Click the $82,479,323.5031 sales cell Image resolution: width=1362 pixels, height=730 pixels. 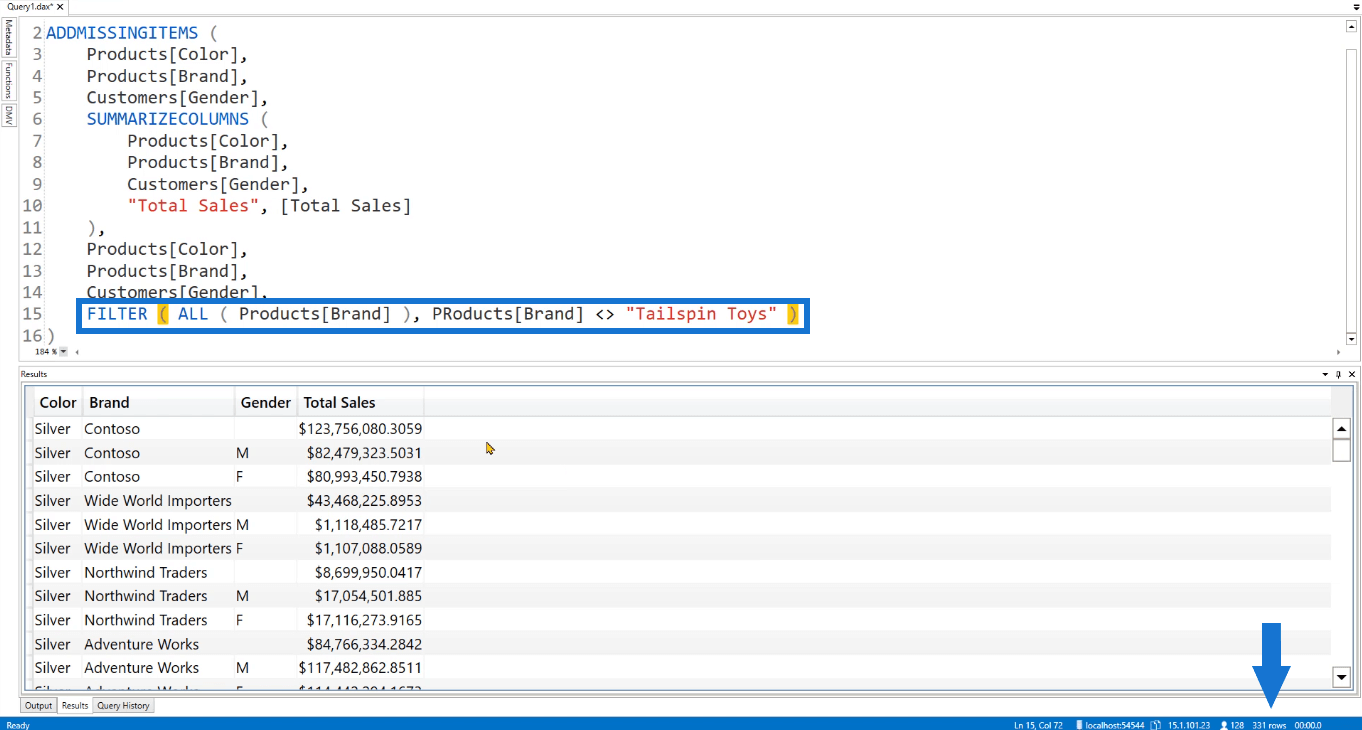(360, 453)
